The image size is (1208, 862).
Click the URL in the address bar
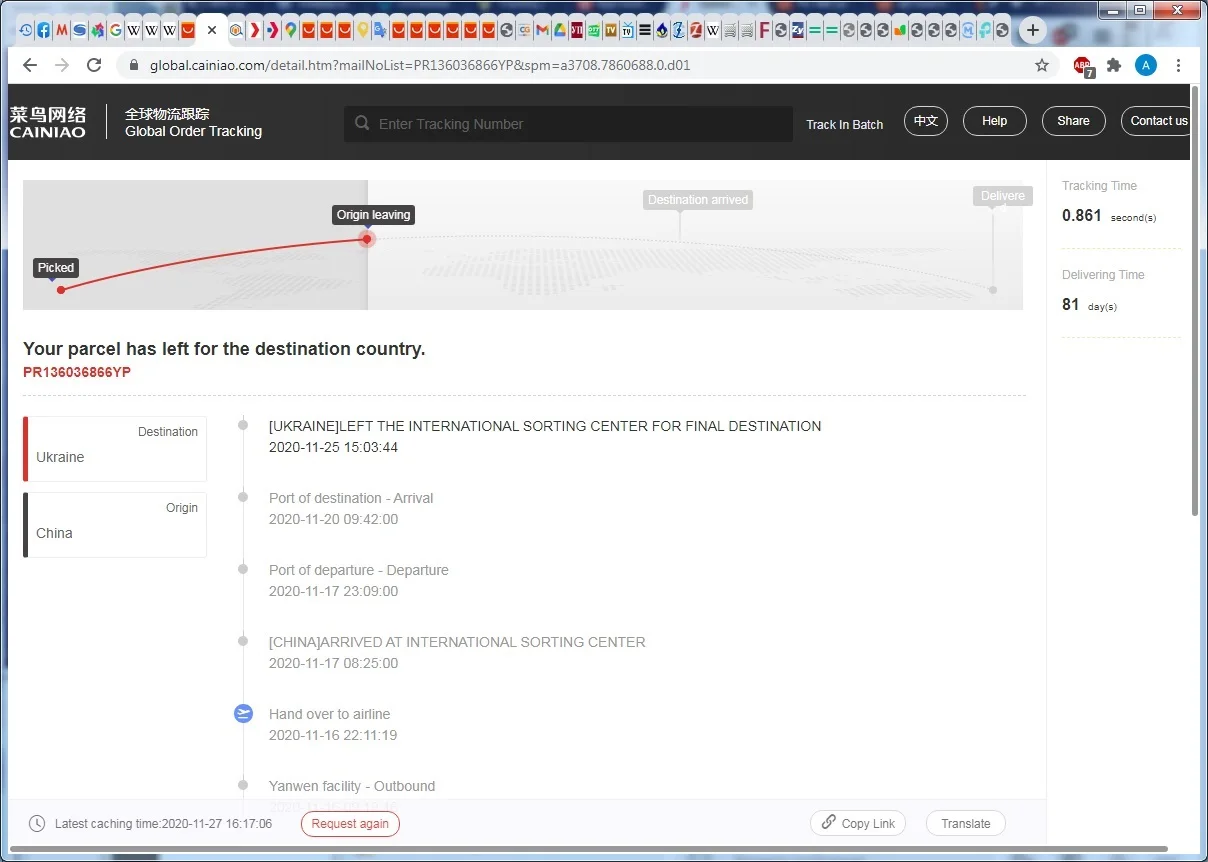point(420,66)
